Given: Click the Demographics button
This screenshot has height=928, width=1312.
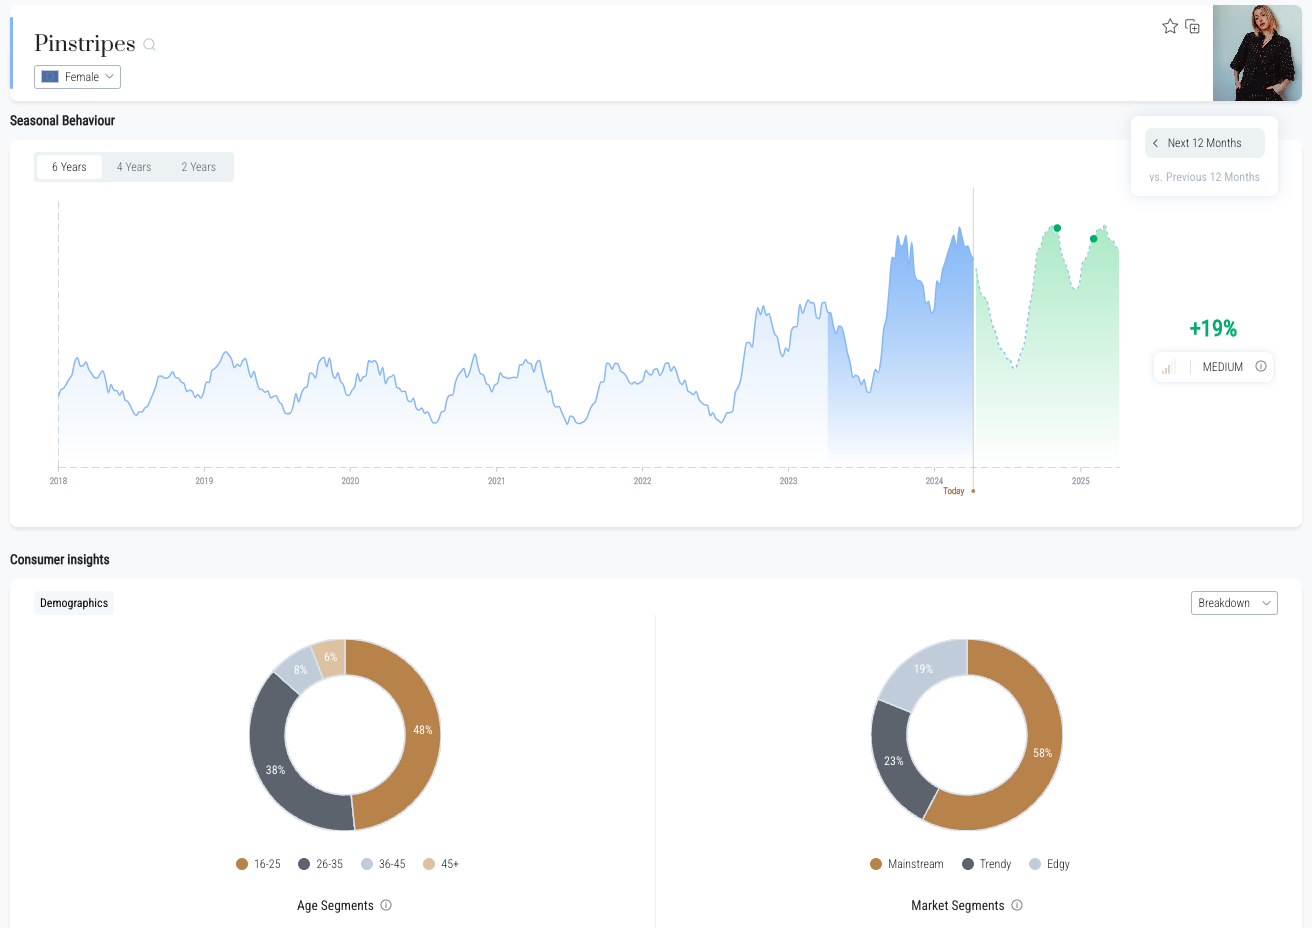Looking at the screenshot, I should pyautogui.click(x=74, y=603).
